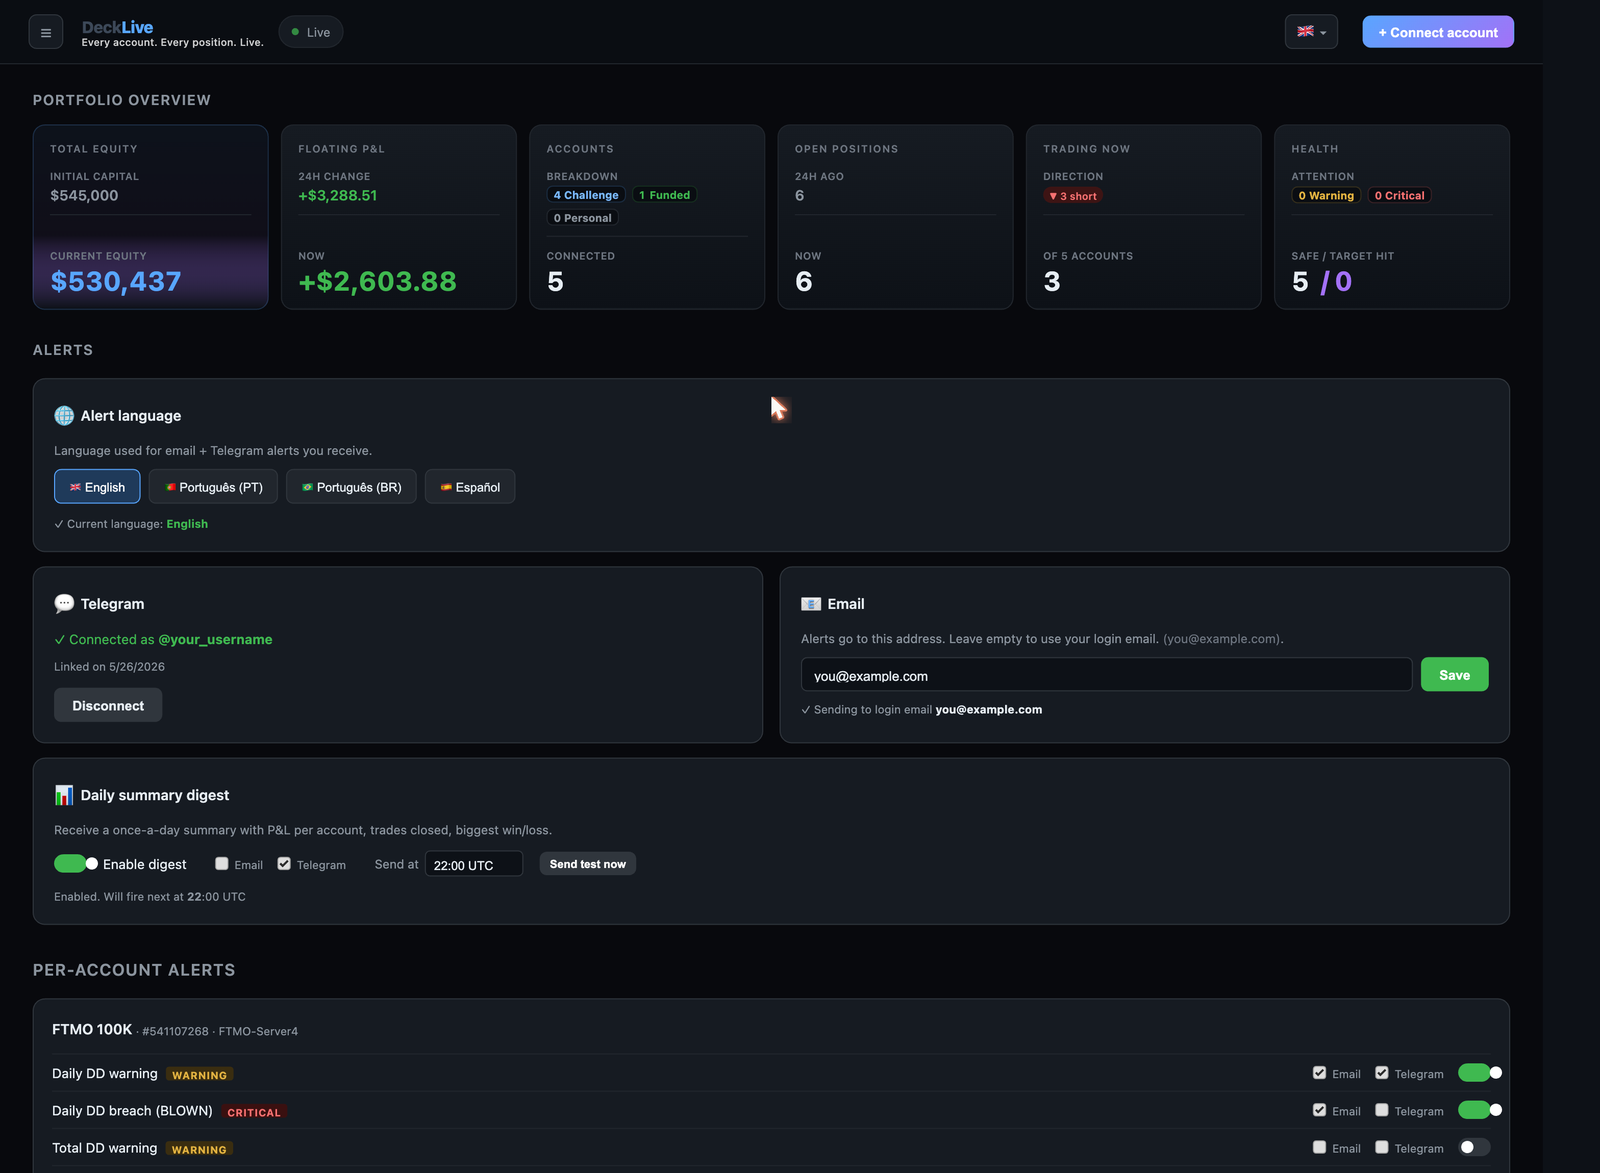Viewport: 1600px width, 1173px height.
Task: Click the Send test now button
Action: (588, 864)
